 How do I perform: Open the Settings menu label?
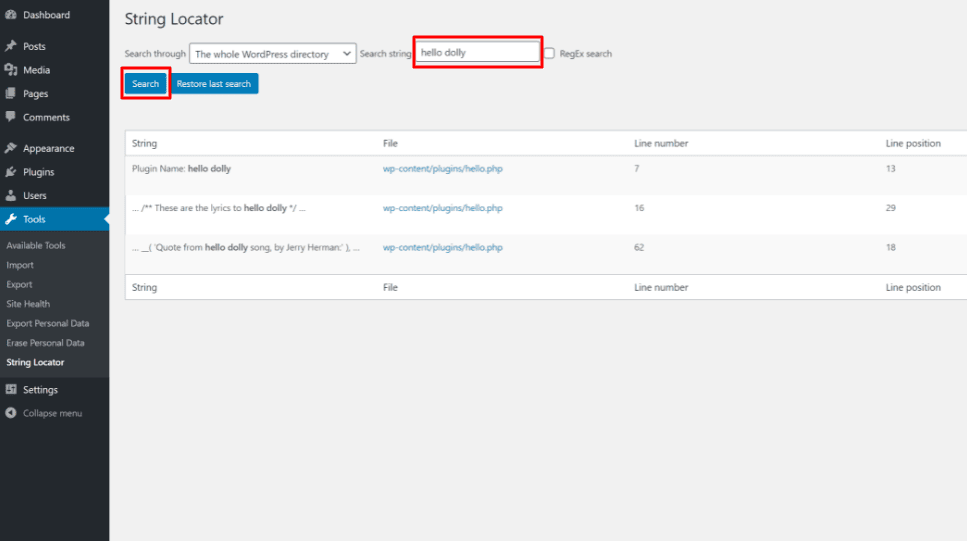[40, 390]
